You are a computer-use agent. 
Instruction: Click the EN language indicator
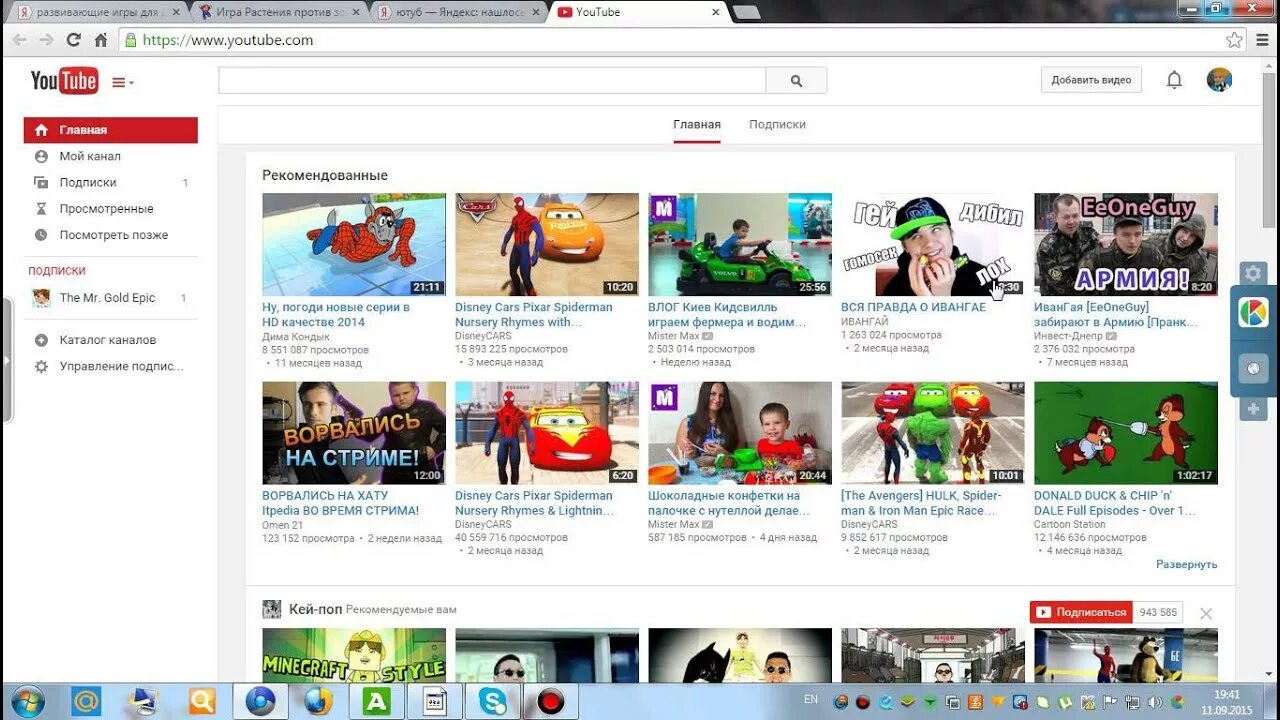[810, 700]
